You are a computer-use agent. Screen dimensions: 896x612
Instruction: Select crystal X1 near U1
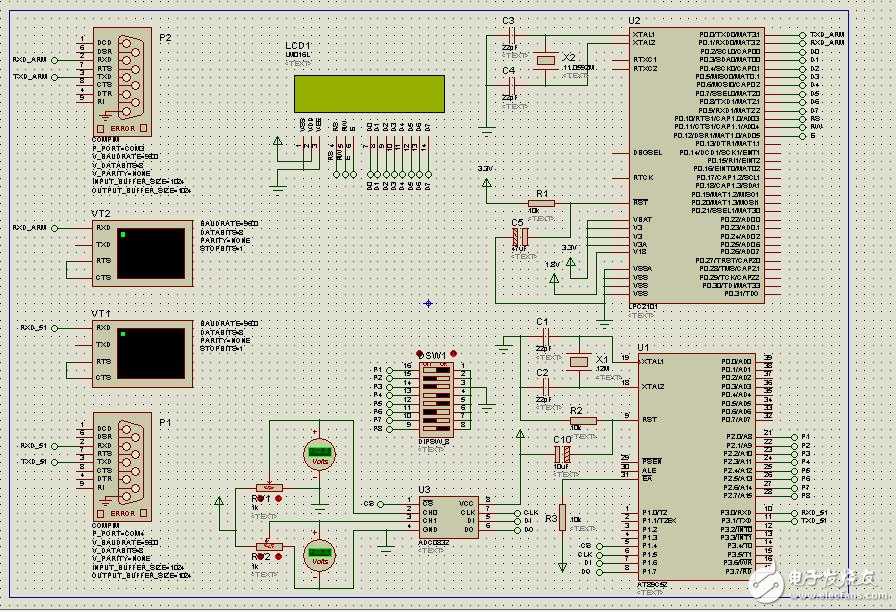point(579,362)
